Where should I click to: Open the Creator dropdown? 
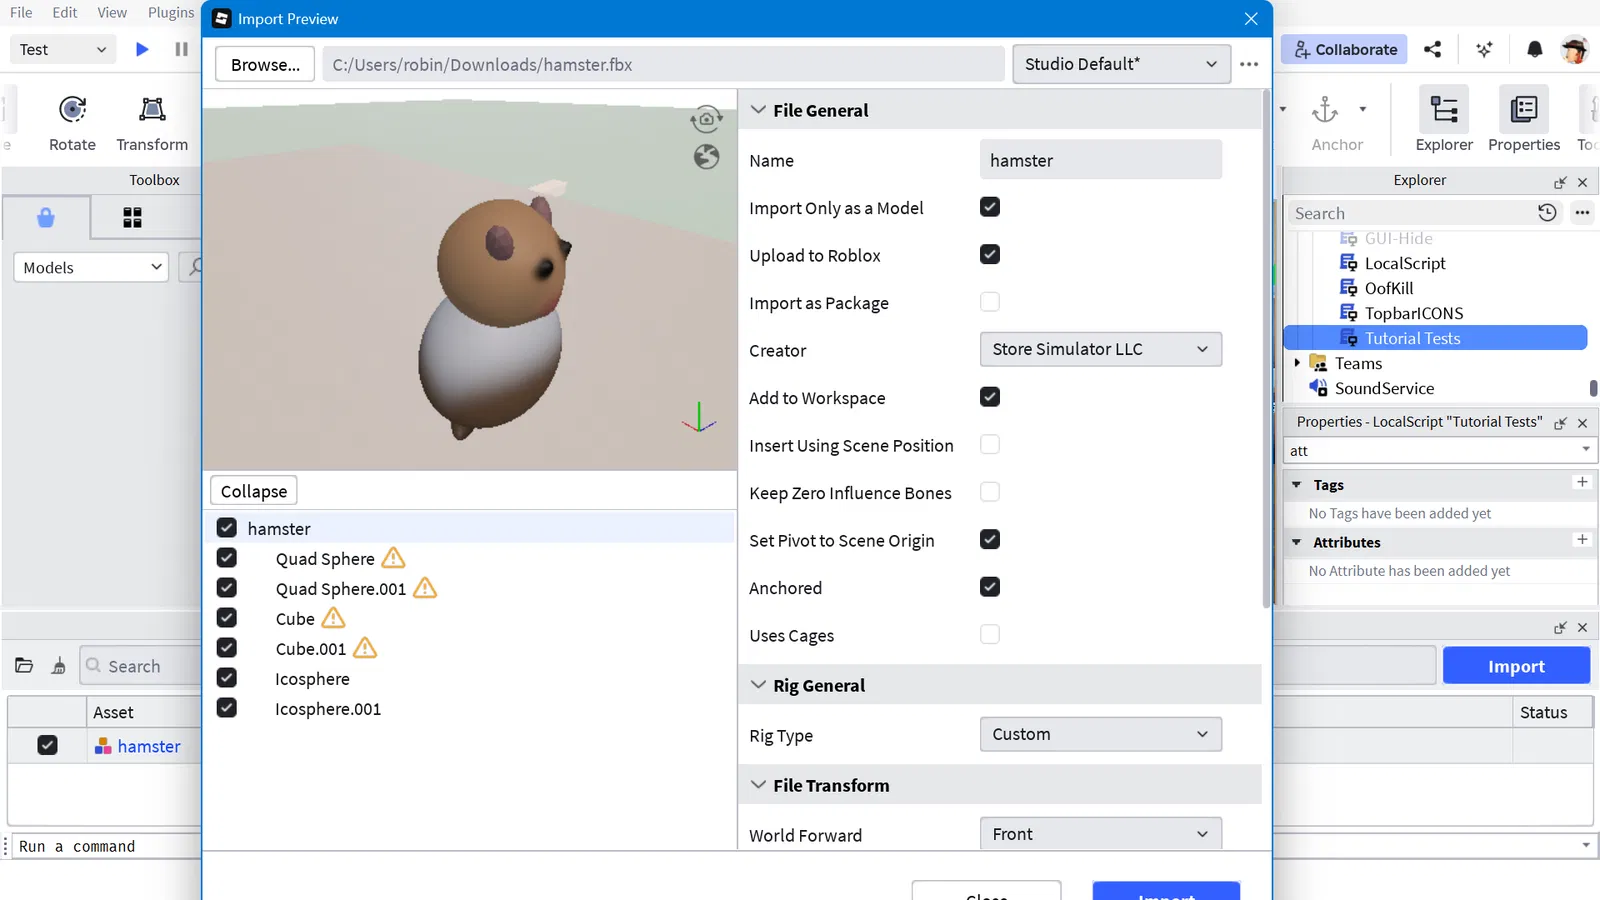pos(1100,349)
